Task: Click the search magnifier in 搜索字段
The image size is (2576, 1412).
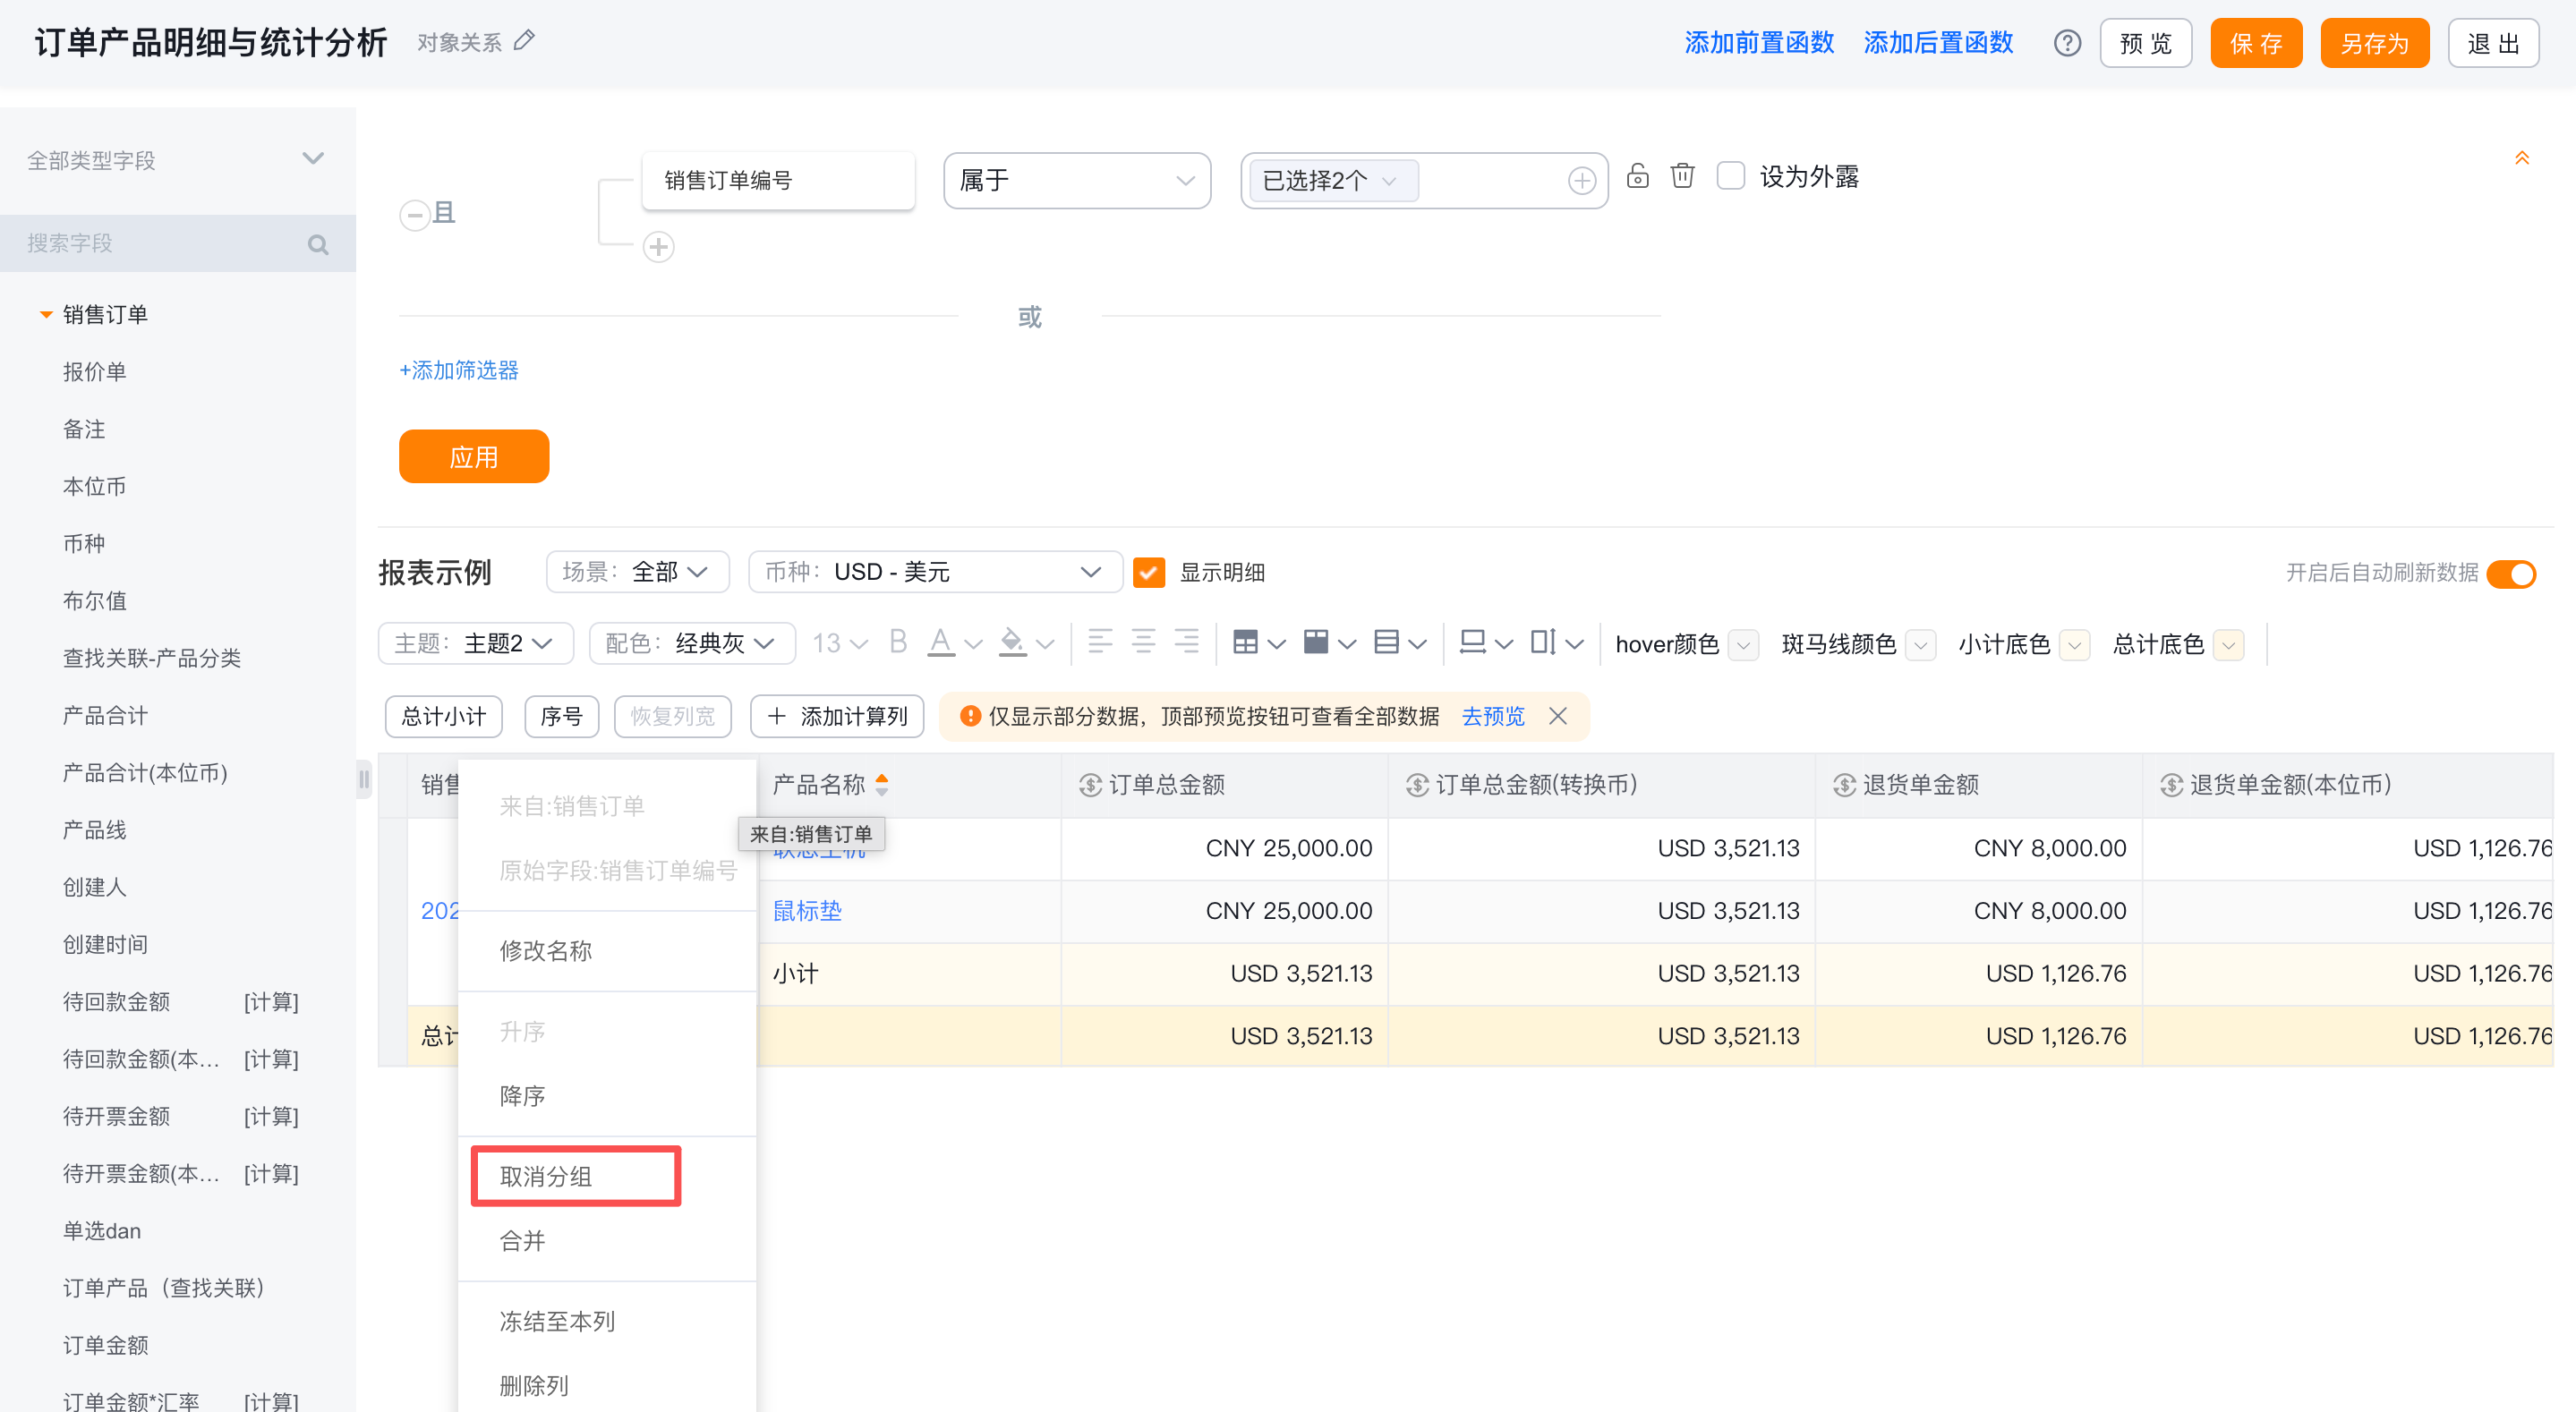Action: pos(318,244)
